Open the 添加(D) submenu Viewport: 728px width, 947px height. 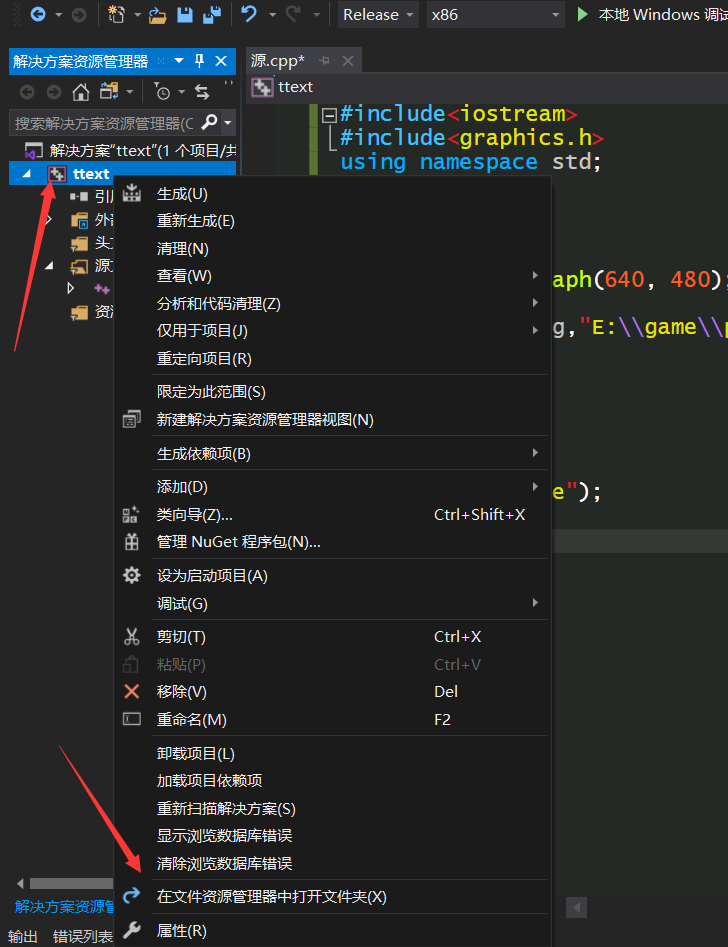pos(332,487)
